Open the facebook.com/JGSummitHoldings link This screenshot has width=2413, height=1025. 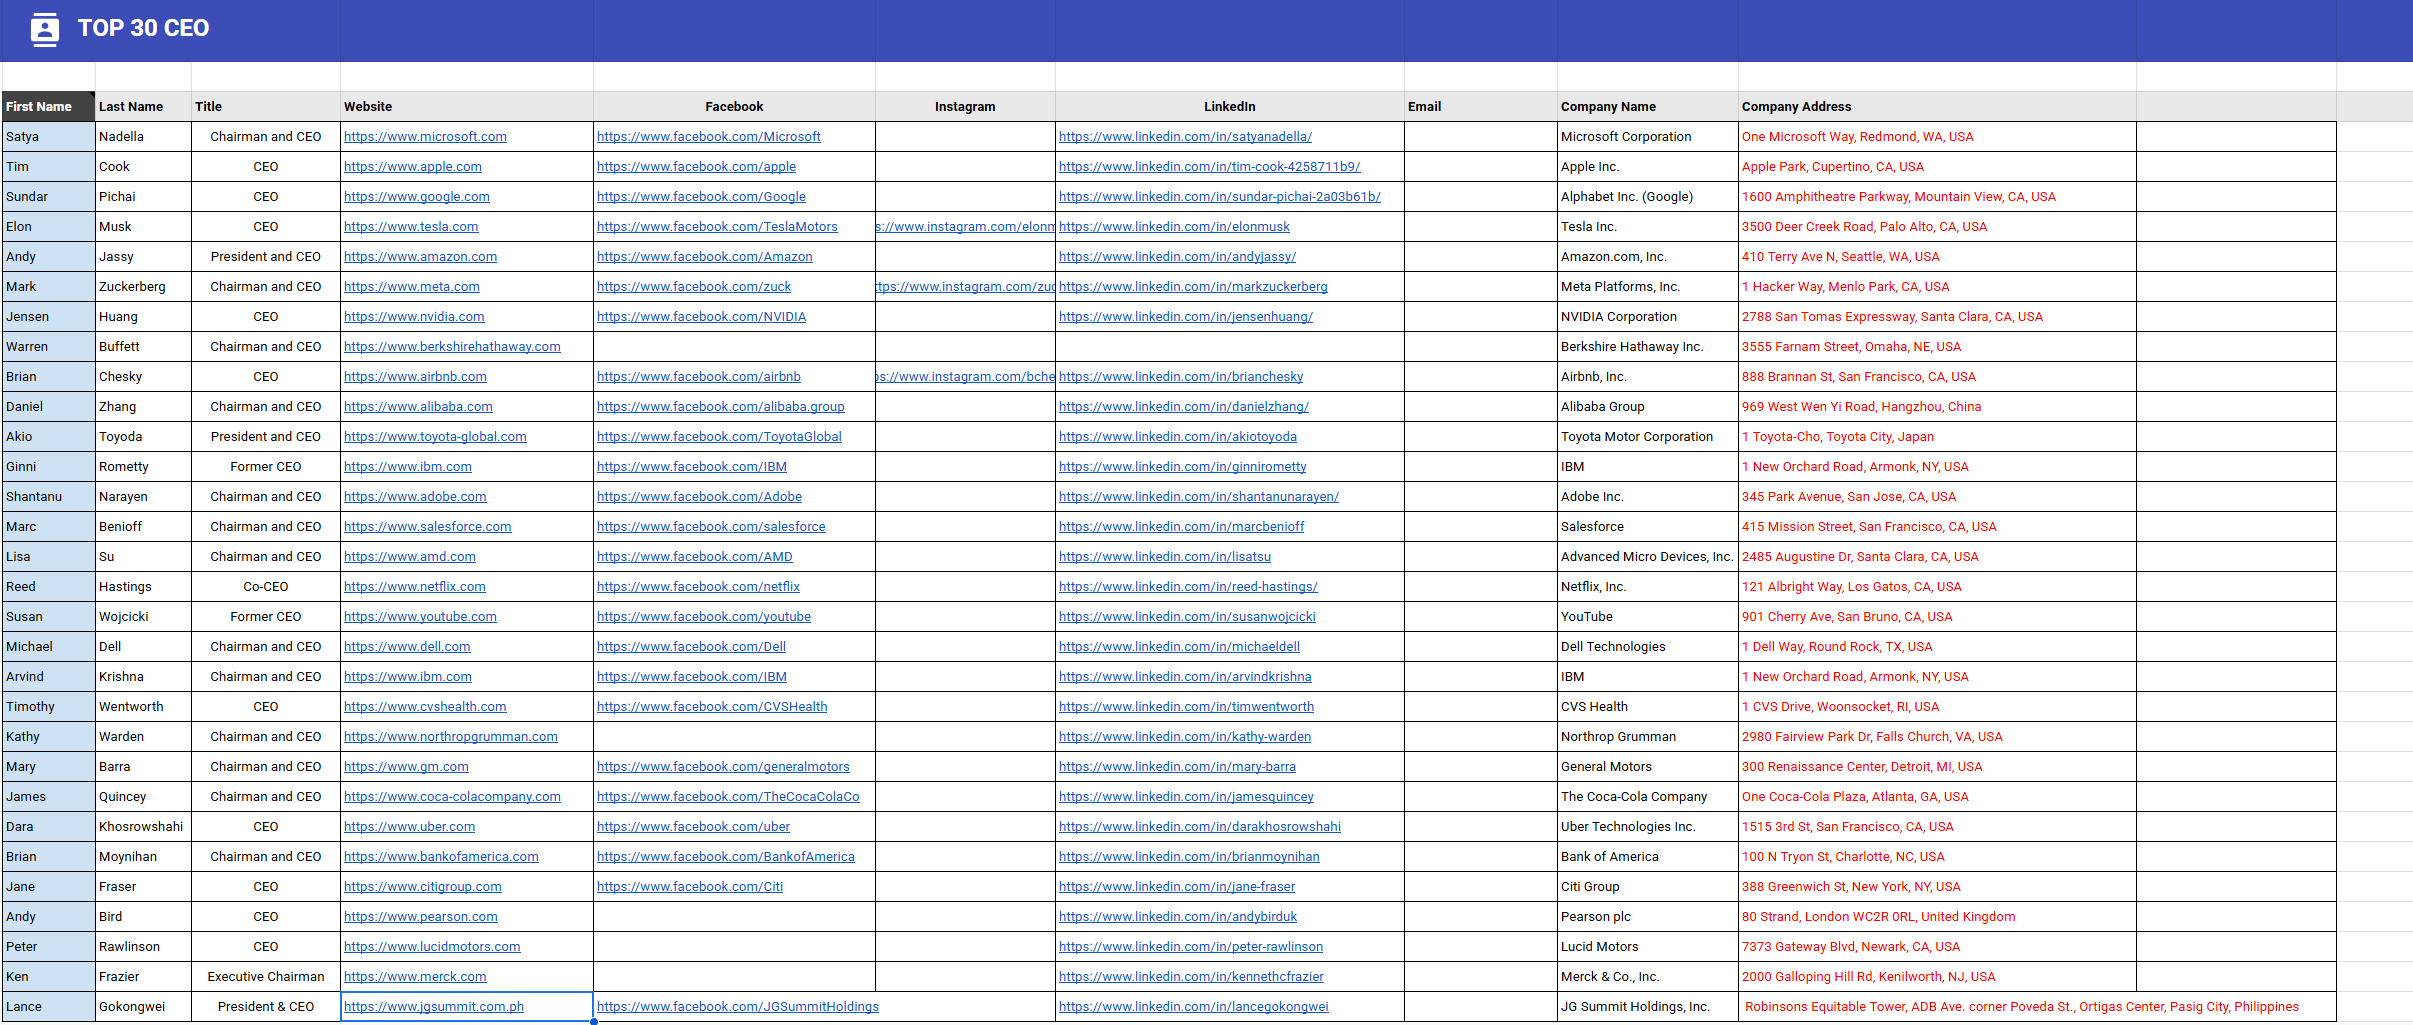click(738, 1007)
